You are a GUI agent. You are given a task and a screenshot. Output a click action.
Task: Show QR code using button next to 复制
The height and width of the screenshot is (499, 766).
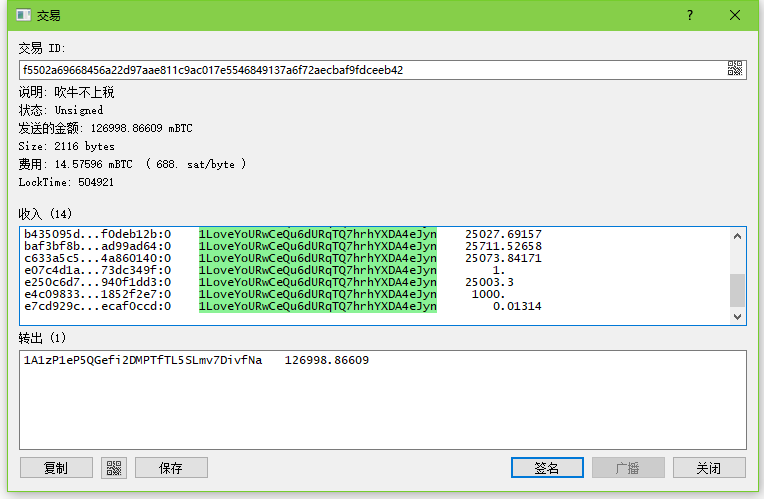pos(113,467)
